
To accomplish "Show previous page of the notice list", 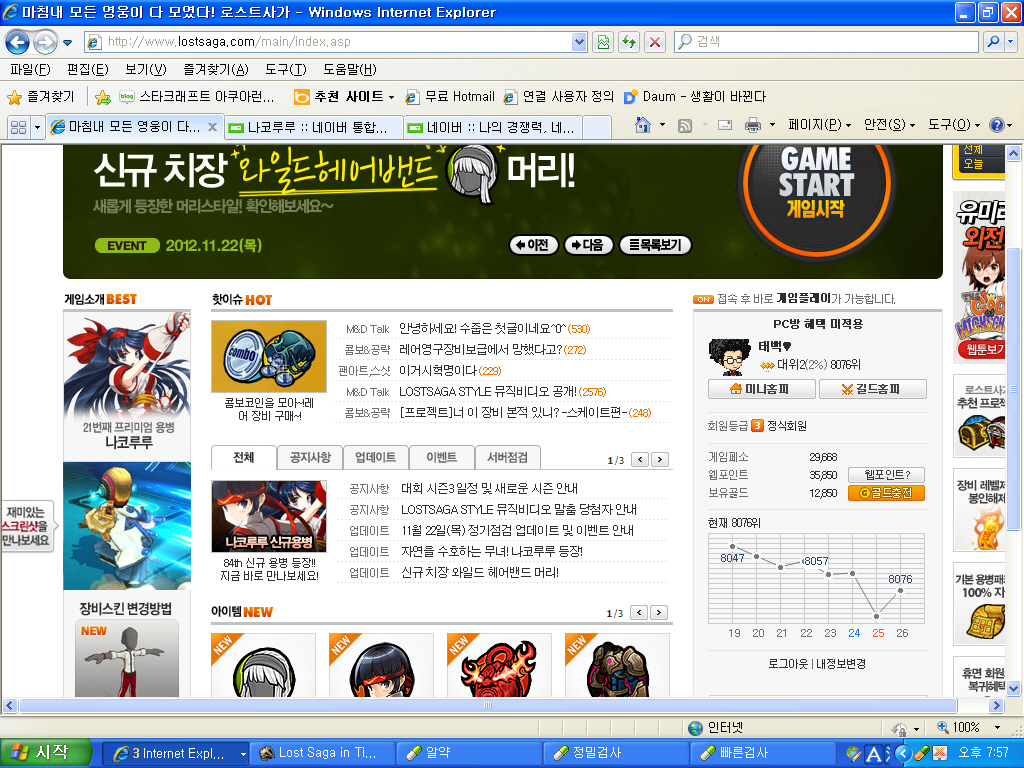I will click(640, 460).
